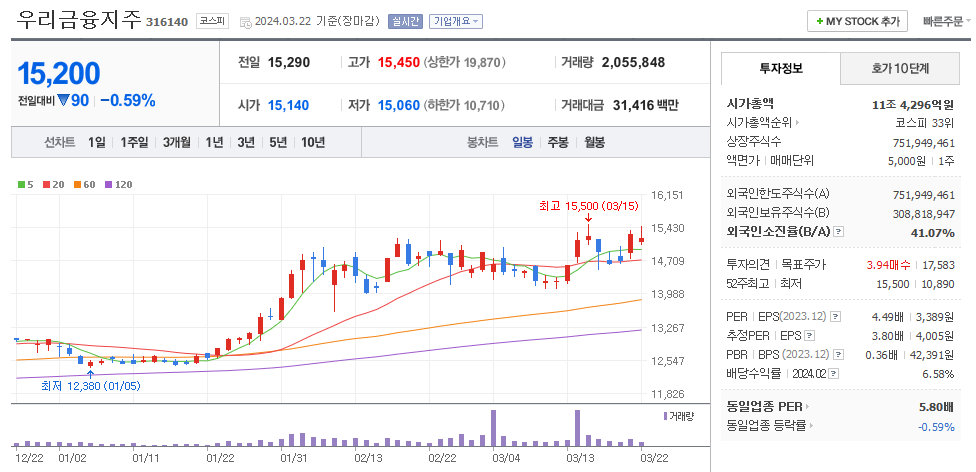
Task: Click the 우리금융지주 stock title
Action: pyautogui.click(x=80, y=20)
